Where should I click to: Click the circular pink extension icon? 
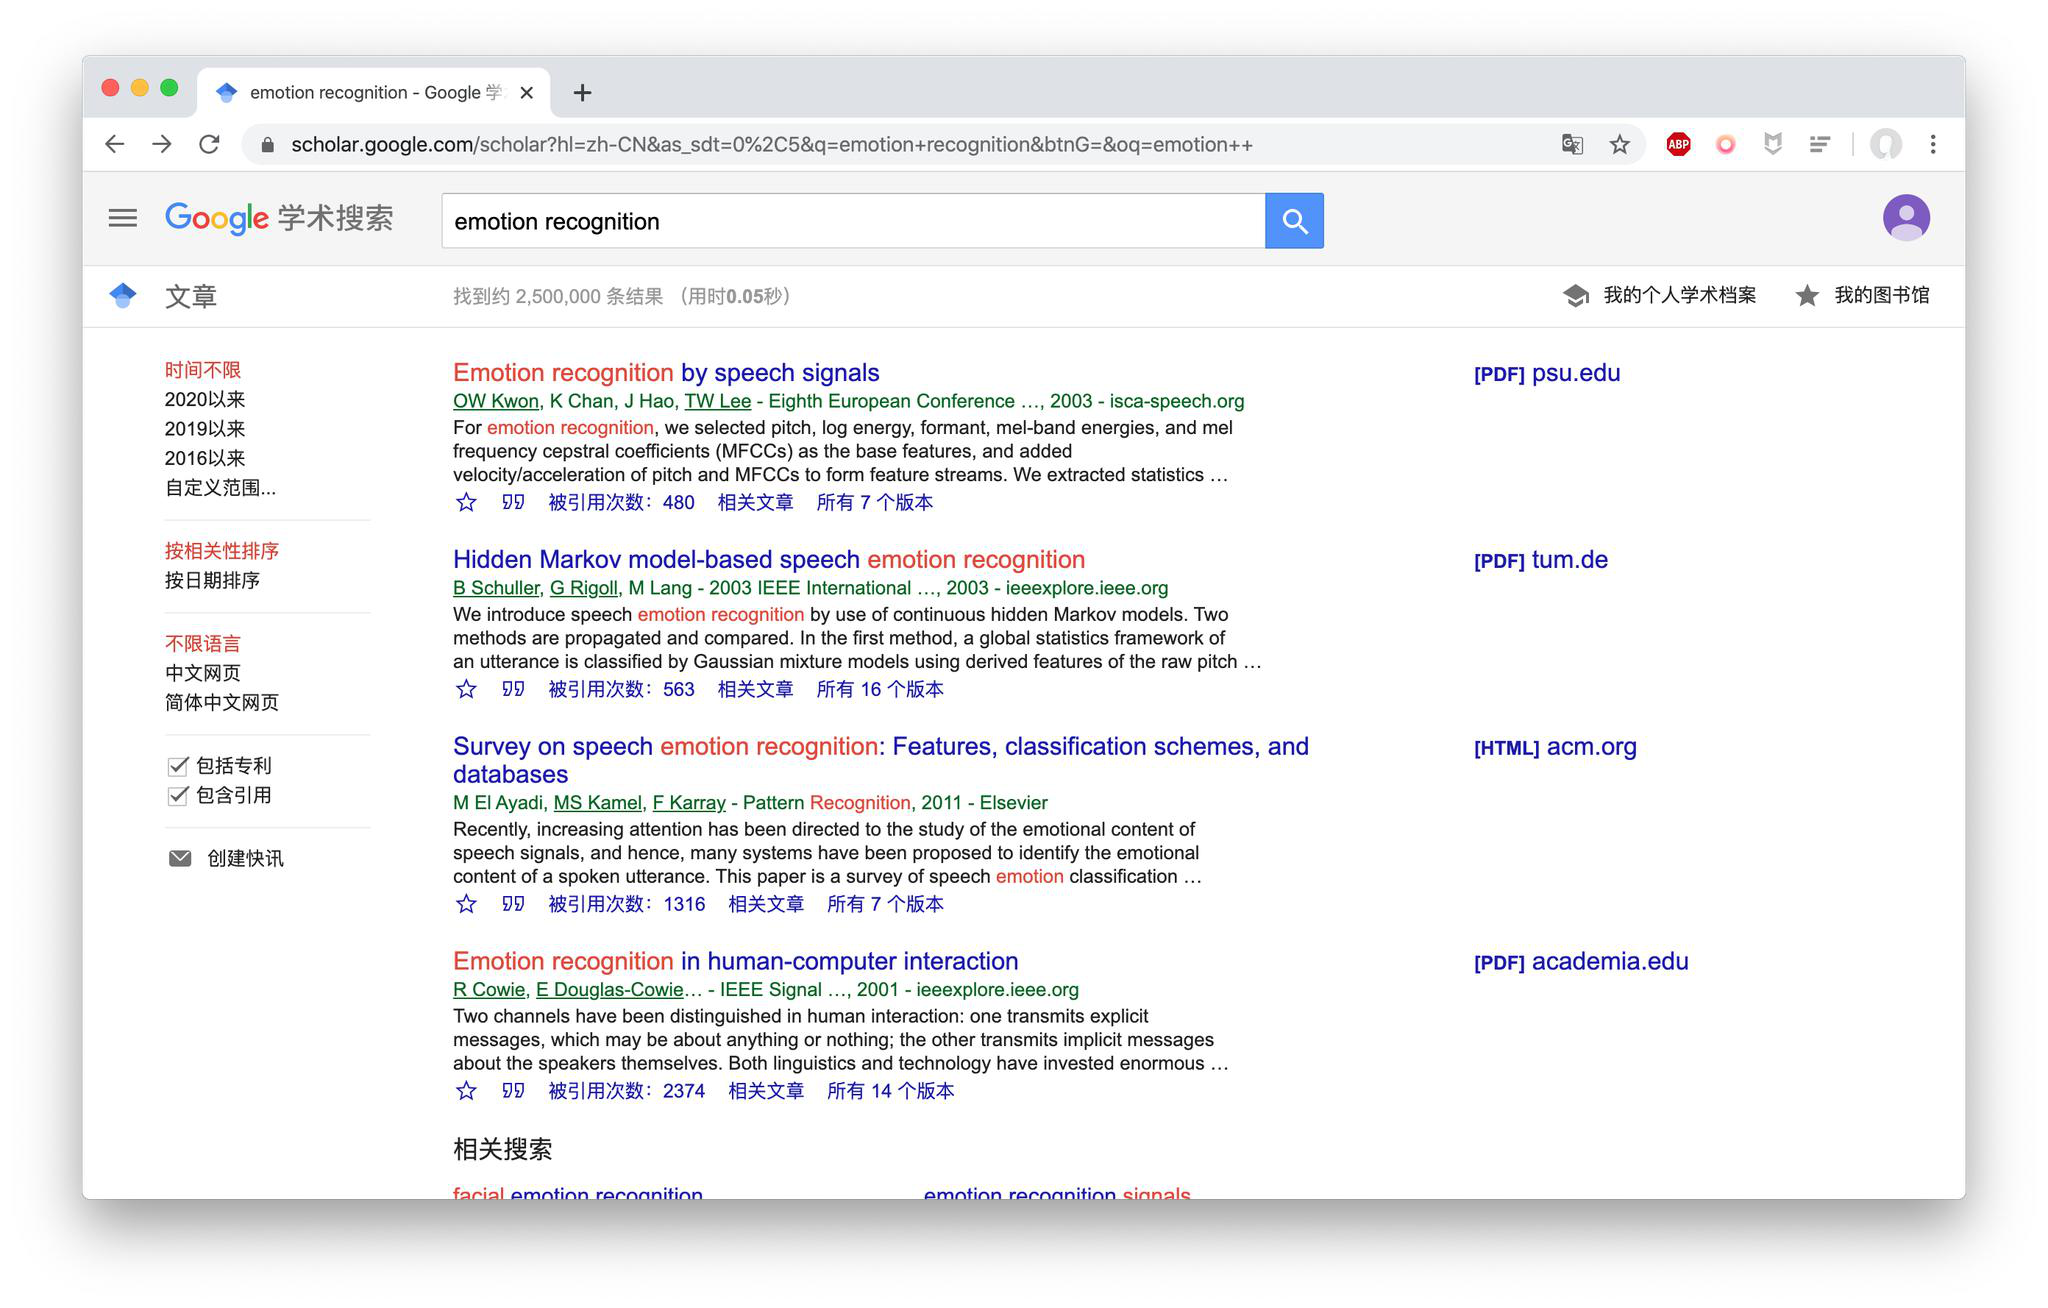(1725, 144)
